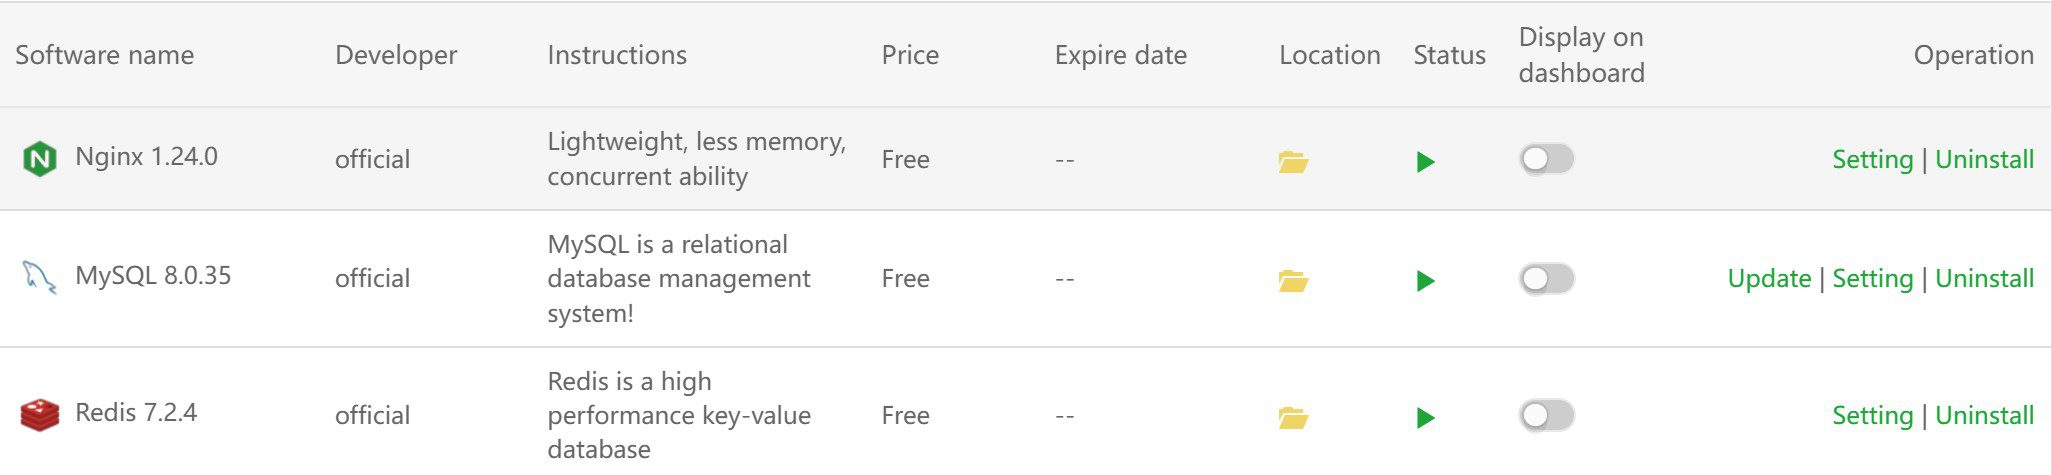Open Nginx Setting link

click(x=1872, y=159)
